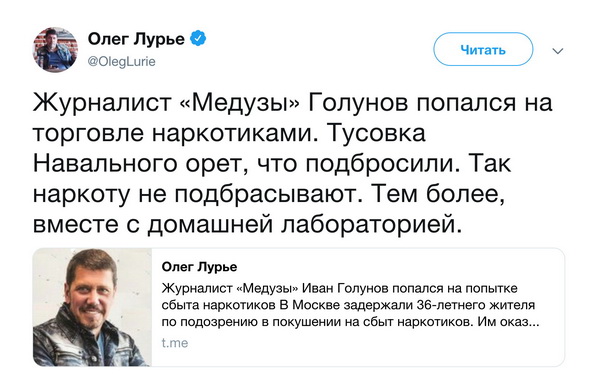Open Олег Лурье's round profile avatar
600x375 pixels.
coord(55,50)
